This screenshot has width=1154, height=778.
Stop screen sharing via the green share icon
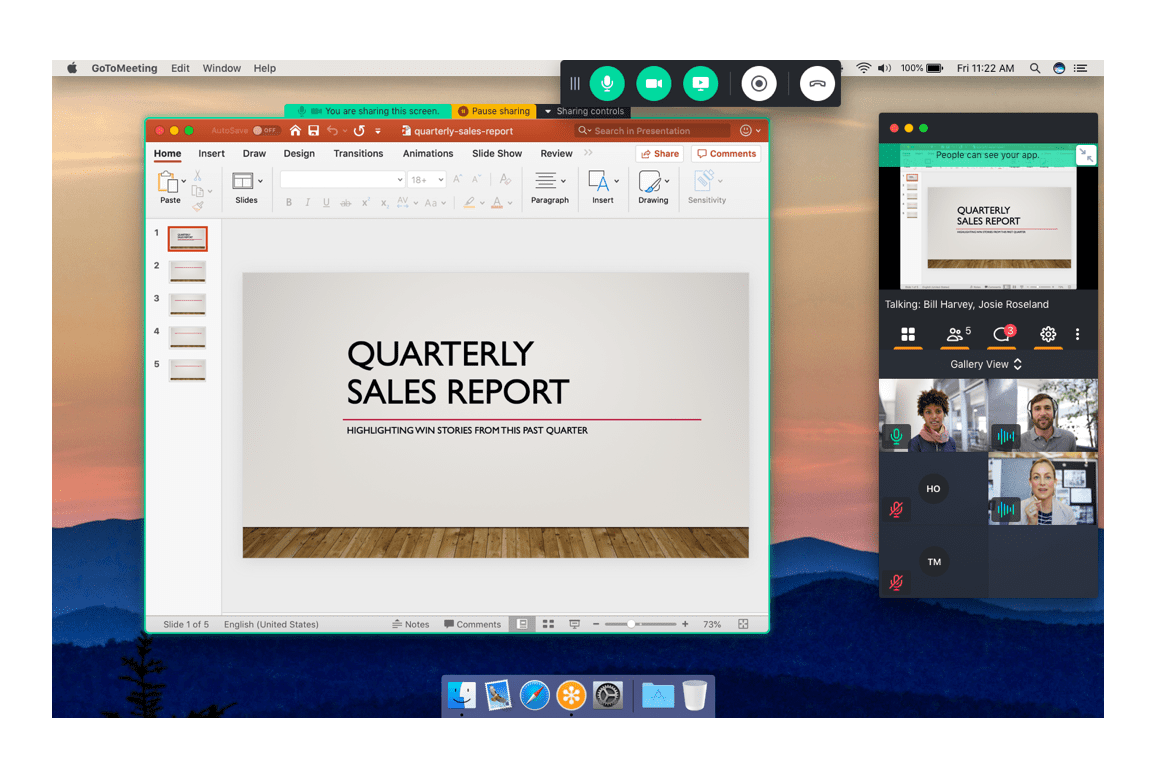point(700,83)
